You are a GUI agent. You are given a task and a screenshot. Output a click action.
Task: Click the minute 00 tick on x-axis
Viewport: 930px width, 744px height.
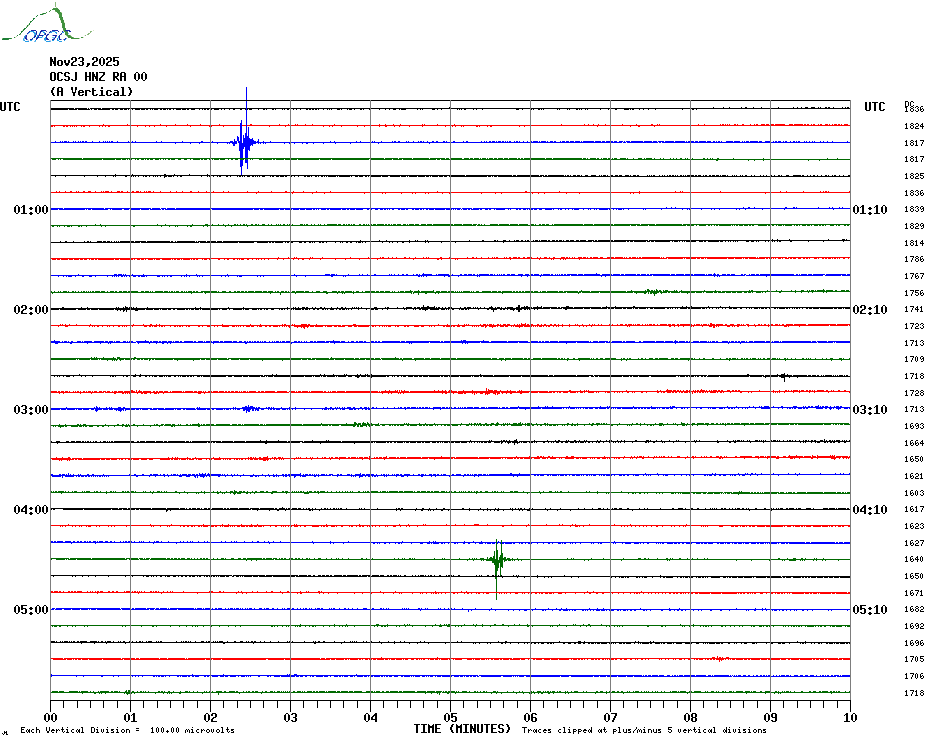(x=51, y=717)
